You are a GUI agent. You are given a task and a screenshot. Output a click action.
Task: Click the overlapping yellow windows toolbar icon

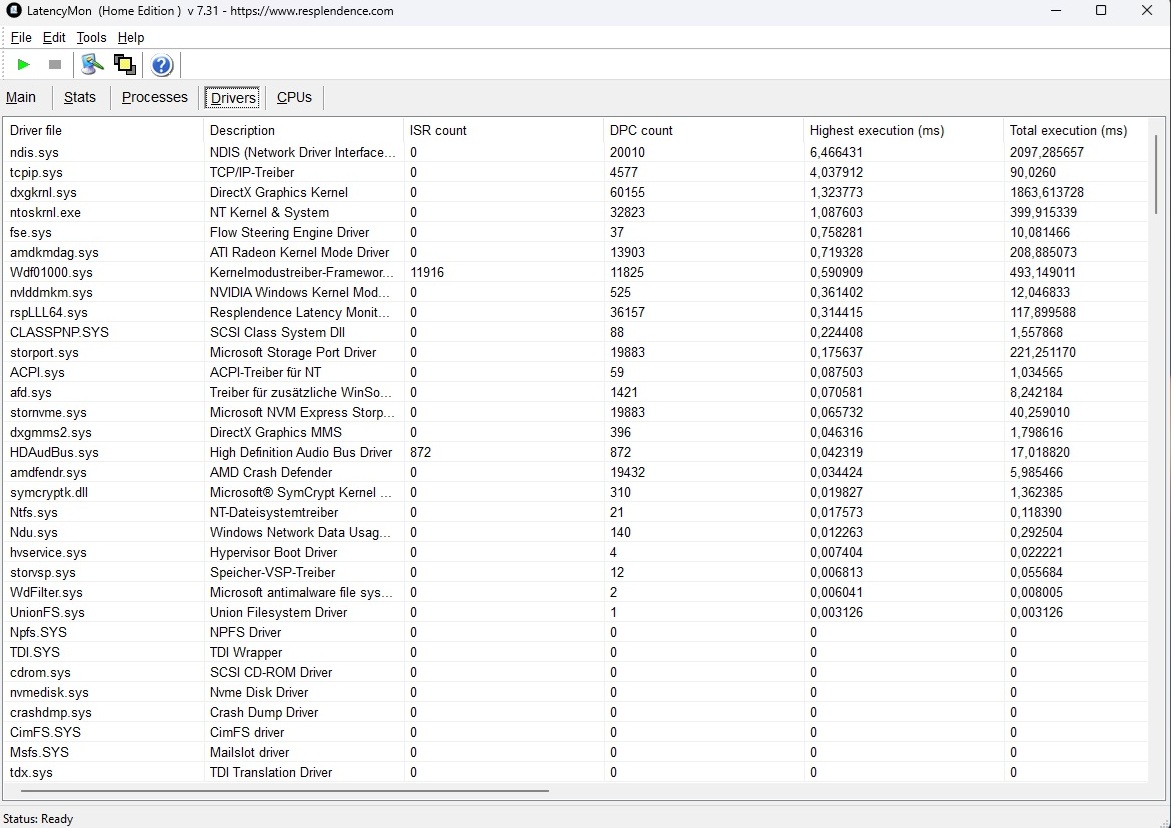125,65
